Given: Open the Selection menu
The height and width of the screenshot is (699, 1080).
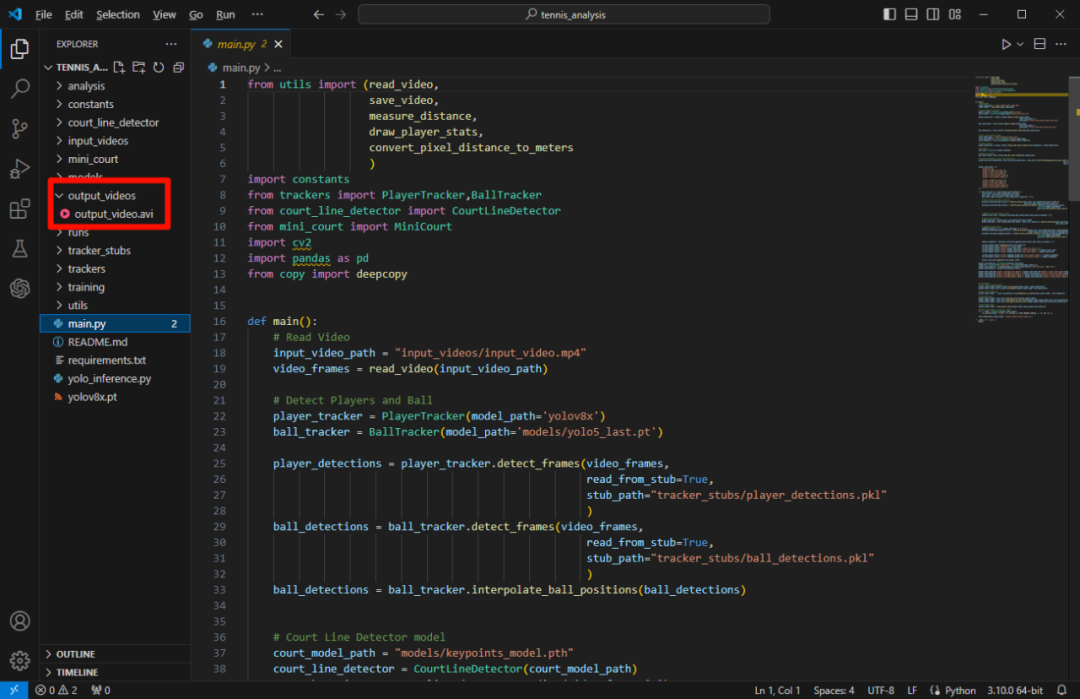Looking at the screenshot, I should [118, 14].
